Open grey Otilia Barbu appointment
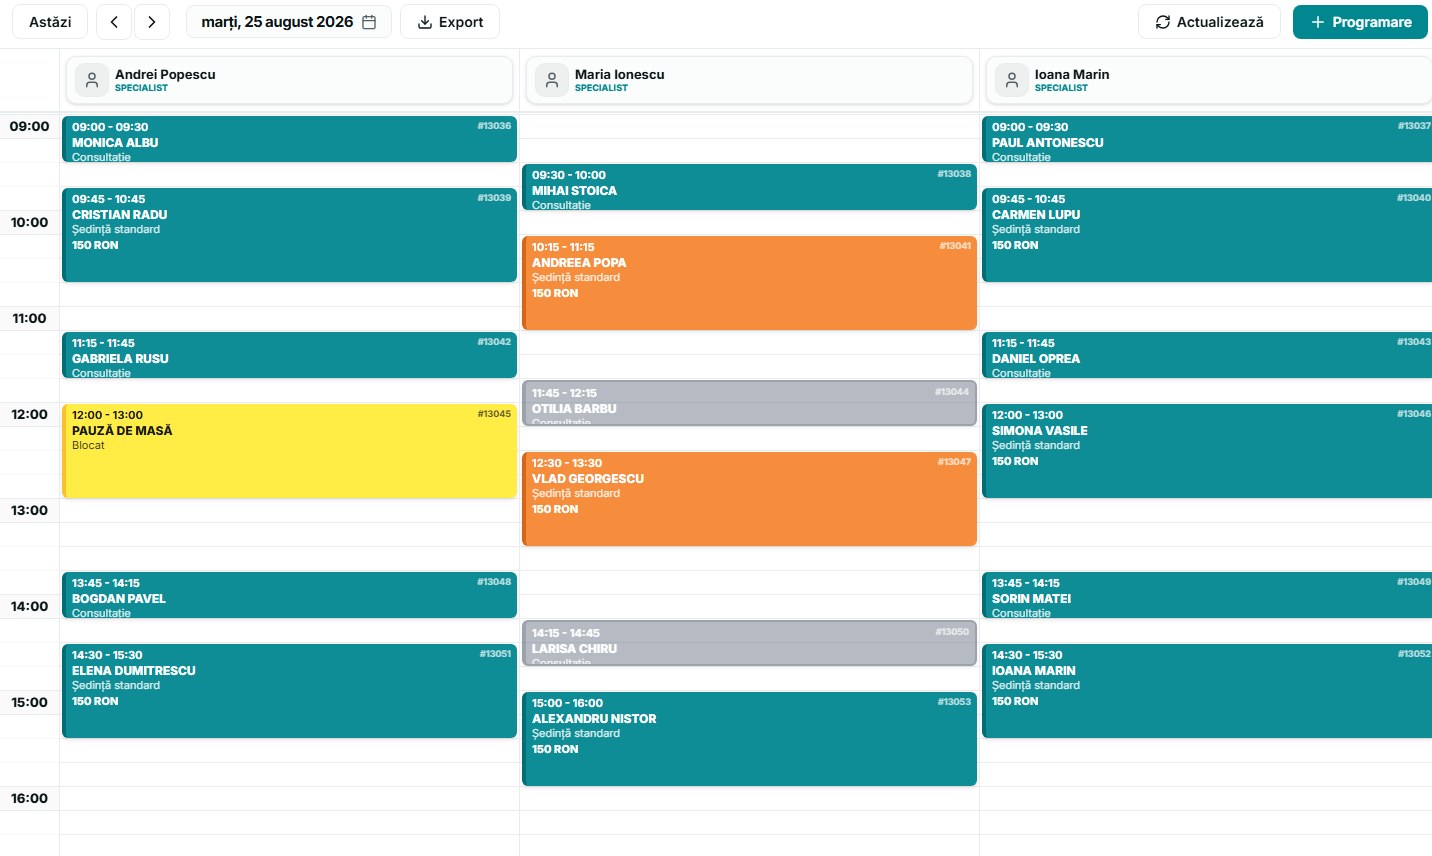 click(749, 403)
